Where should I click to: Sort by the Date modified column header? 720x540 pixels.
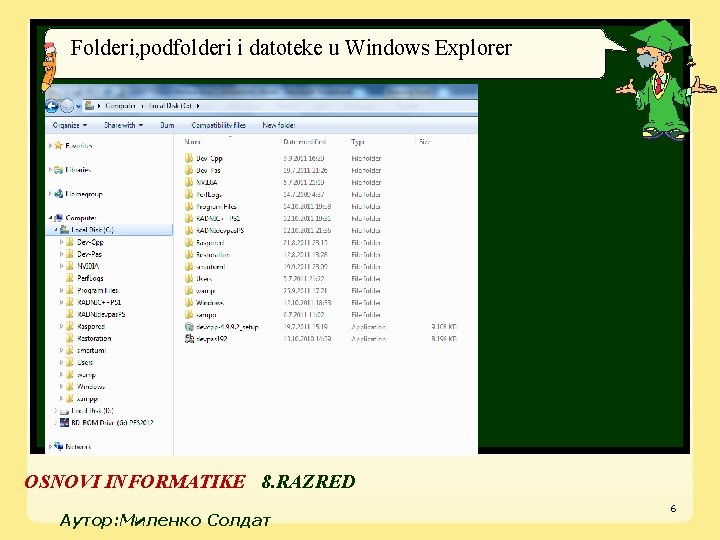click(305, 142)
